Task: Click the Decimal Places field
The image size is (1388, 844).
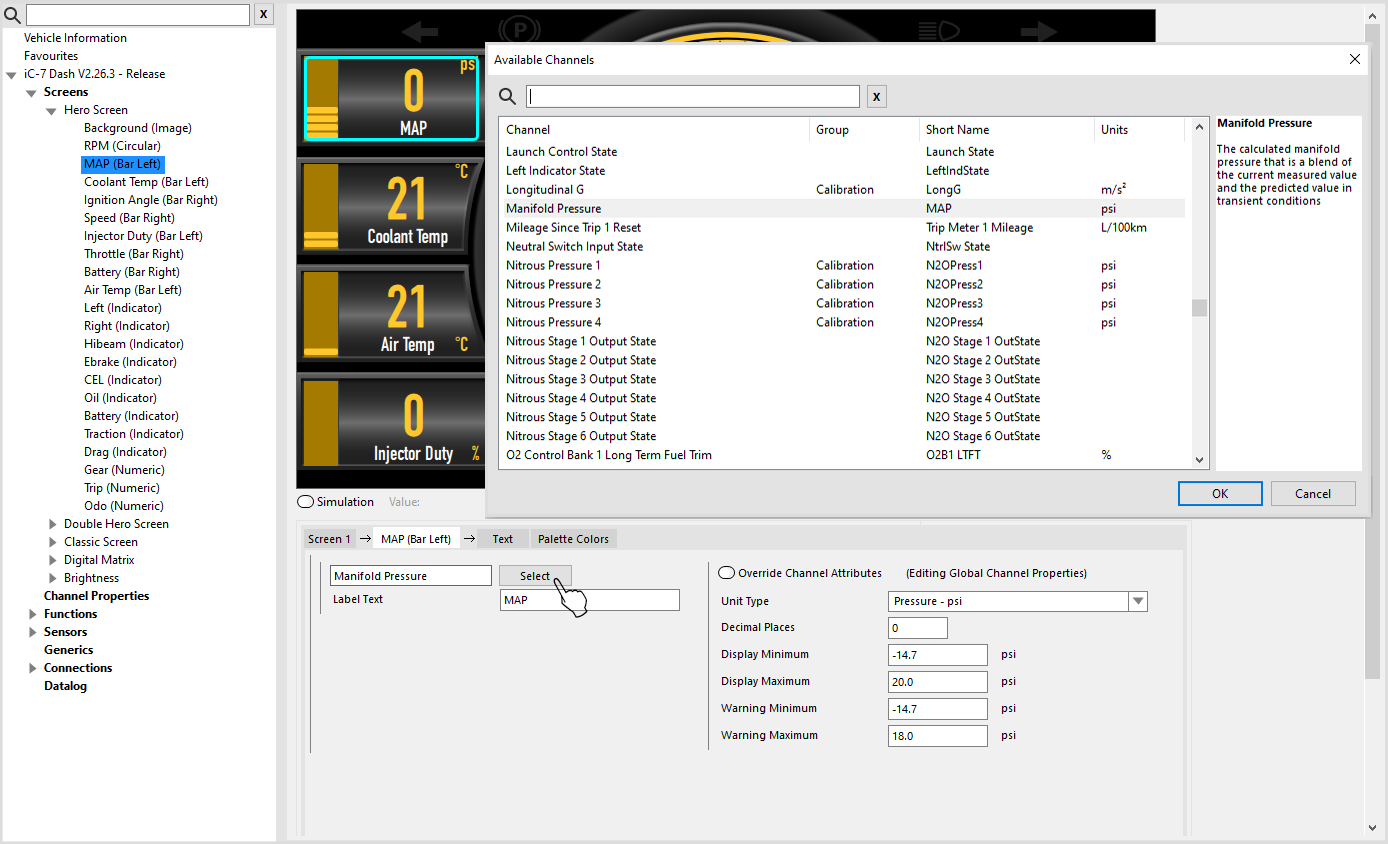Action: click(x=918, y=628)
